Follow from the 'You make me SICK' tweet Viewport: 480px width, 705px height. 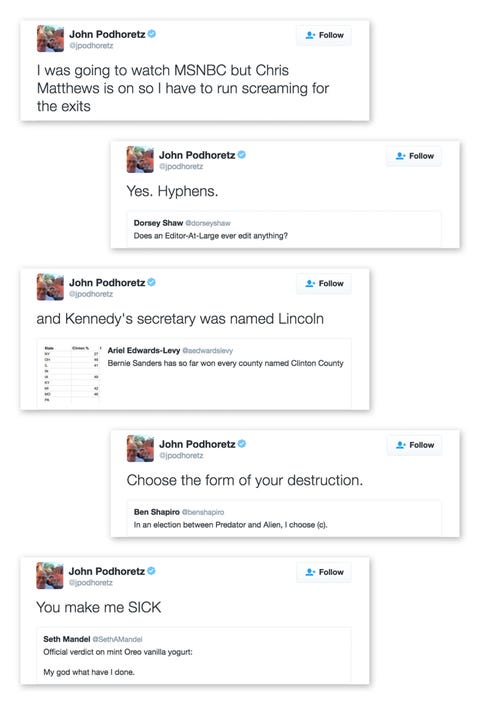tap(324, 572)
